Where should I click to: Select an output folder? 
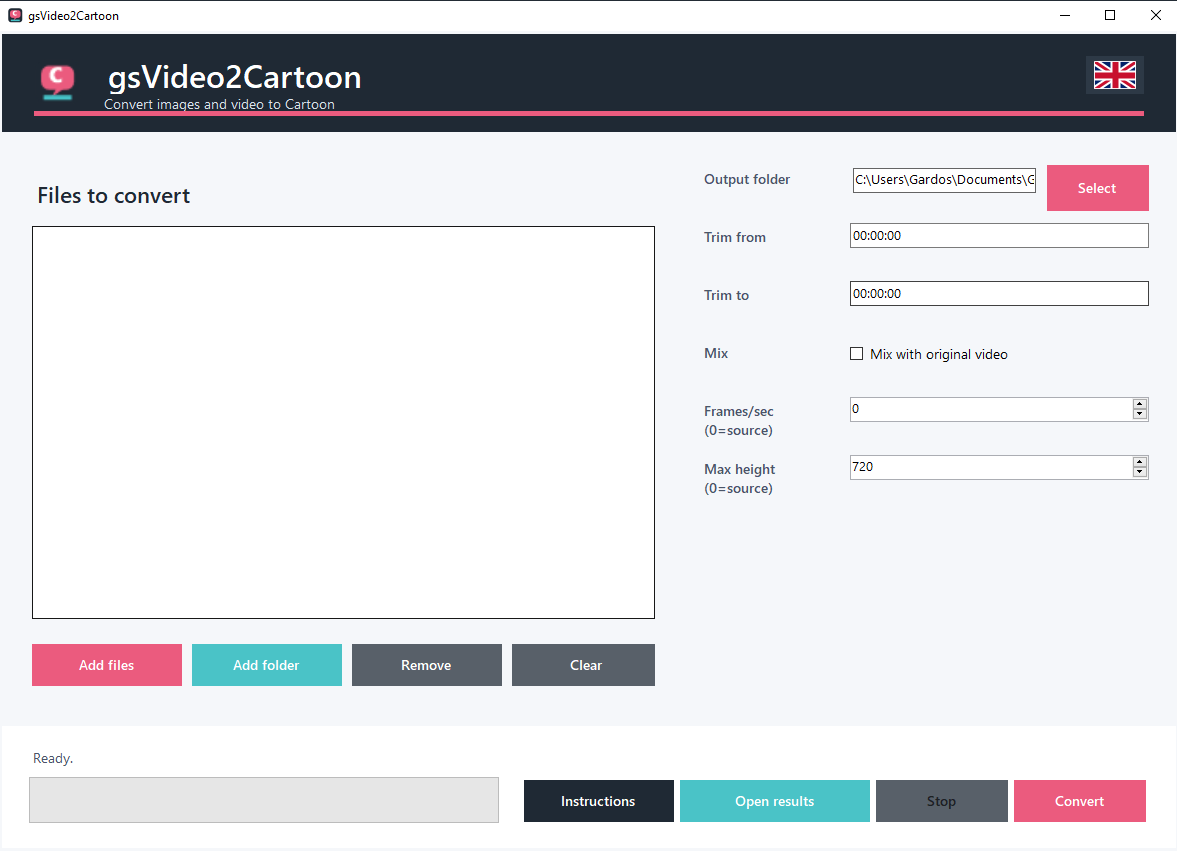1097,188
